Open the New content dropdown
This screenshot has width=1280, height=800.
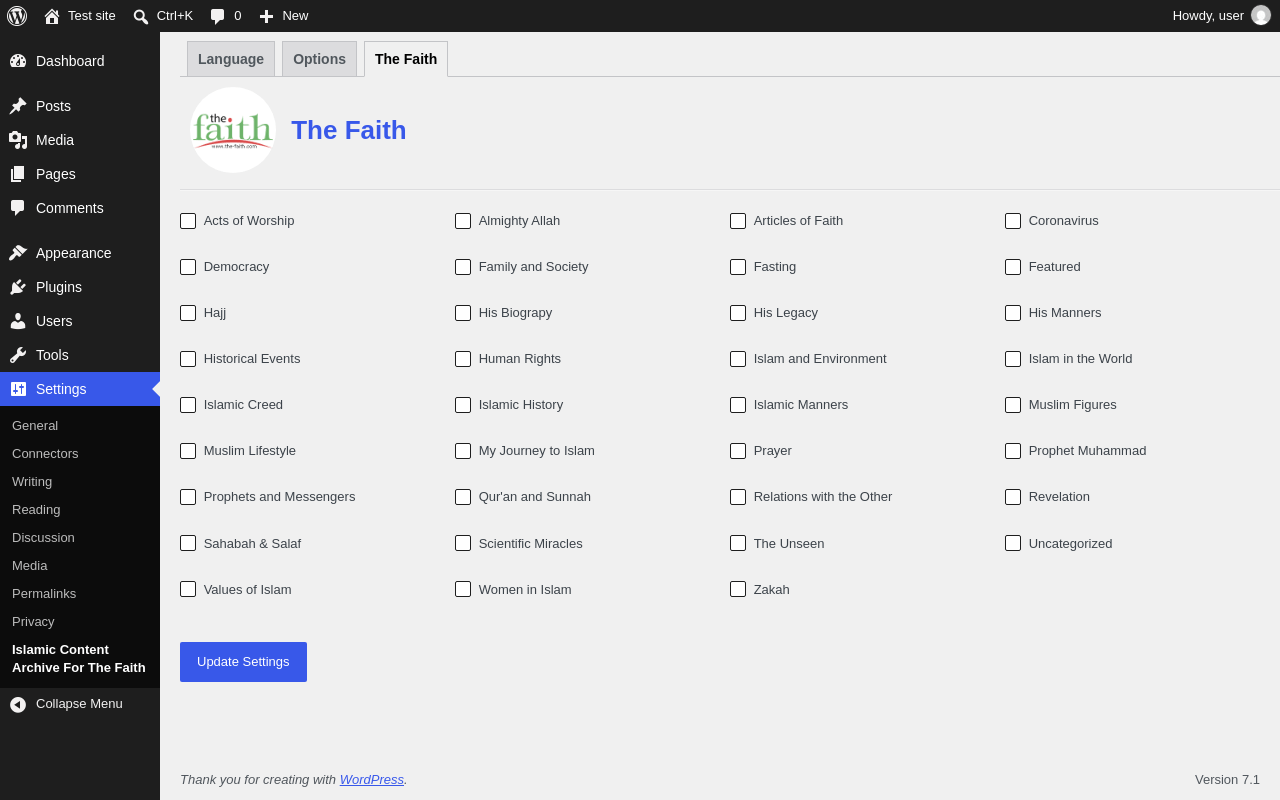284,16
